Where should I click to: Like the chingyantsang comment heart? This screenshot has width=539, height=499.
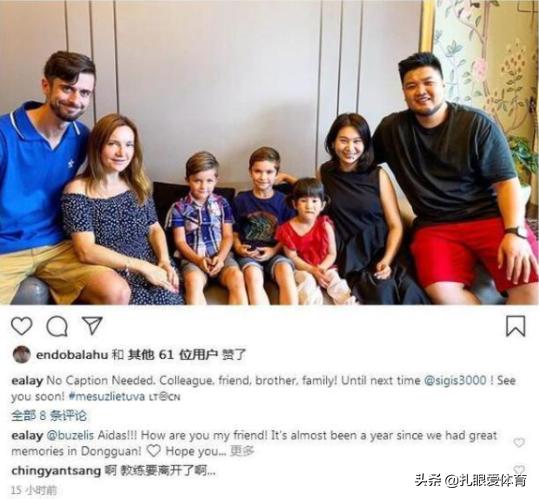[519, 469]
